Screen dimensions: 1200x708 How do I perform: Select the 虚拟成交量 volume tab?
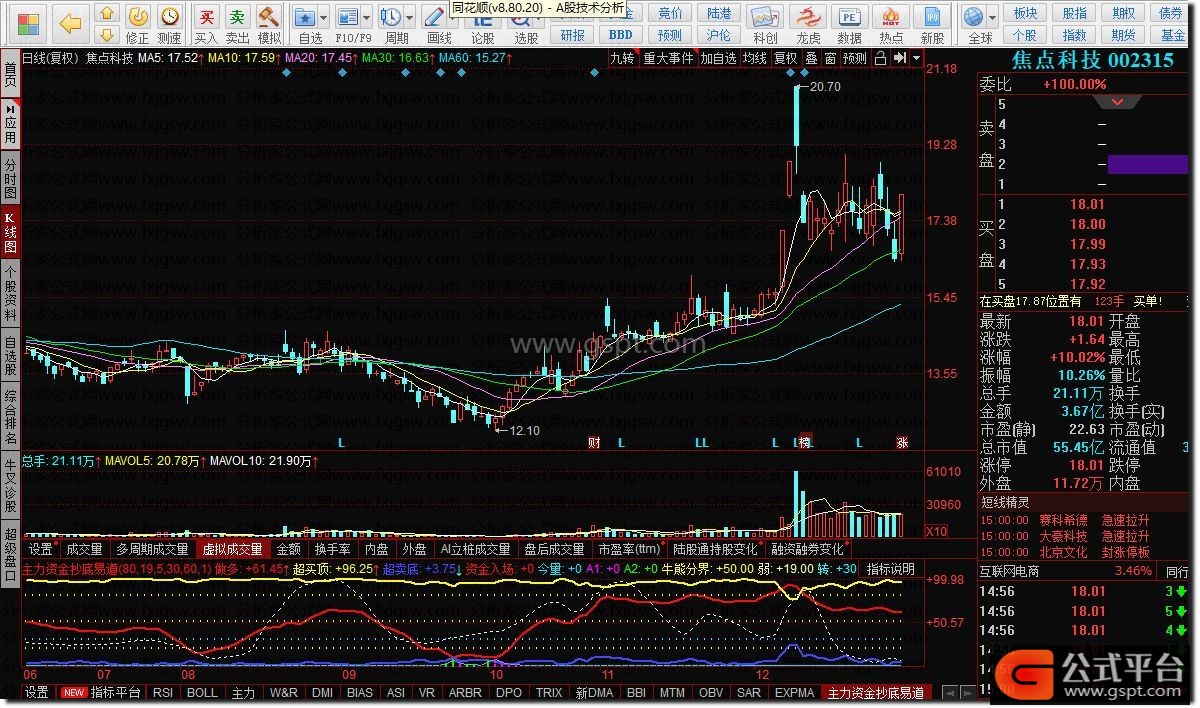pos(232,549)
